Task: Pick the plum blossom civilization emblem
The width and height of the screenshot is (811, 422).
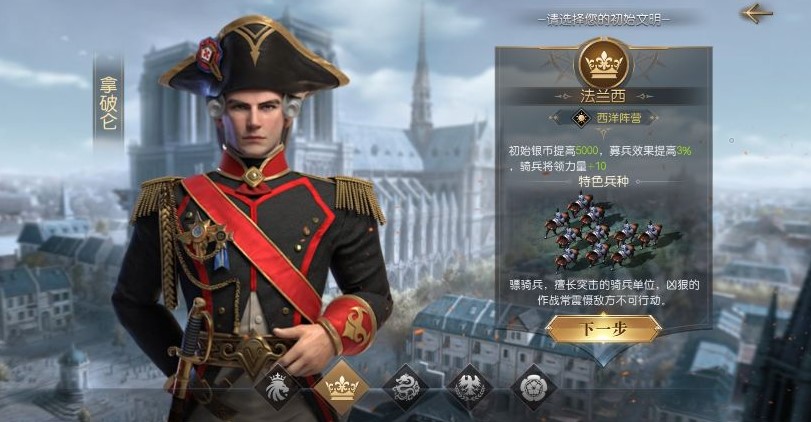Action: 534,387
